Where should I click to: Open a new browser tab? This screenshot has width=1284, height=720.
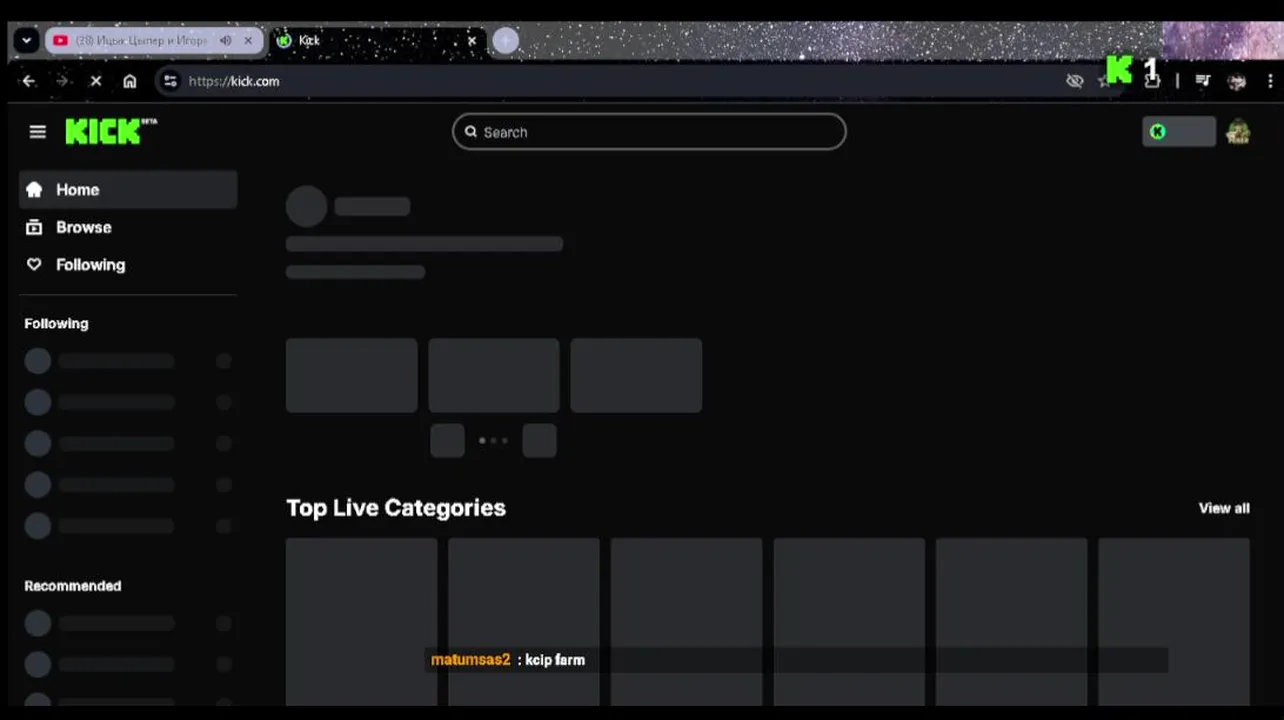[x=506, y=41]
